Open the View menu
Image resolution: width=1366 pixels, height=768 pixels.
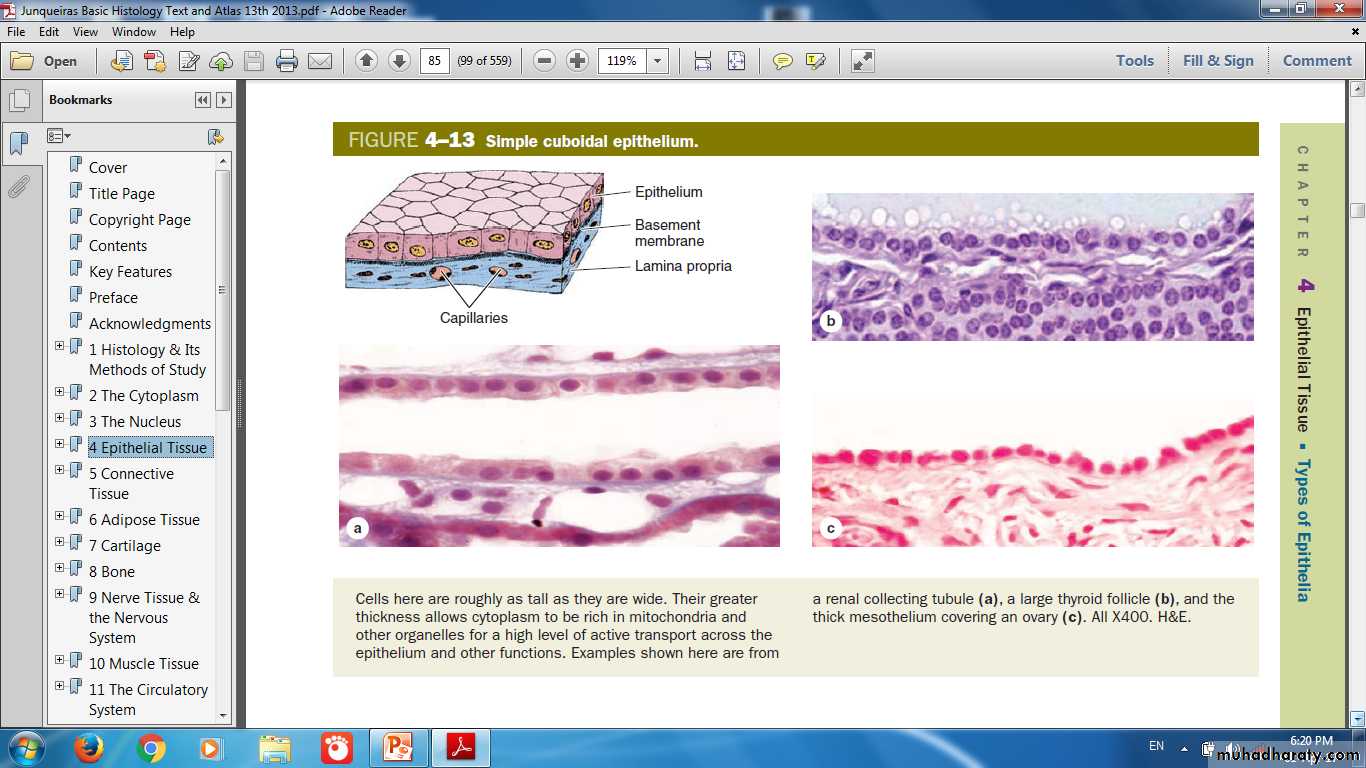click(x=85, y=32)
